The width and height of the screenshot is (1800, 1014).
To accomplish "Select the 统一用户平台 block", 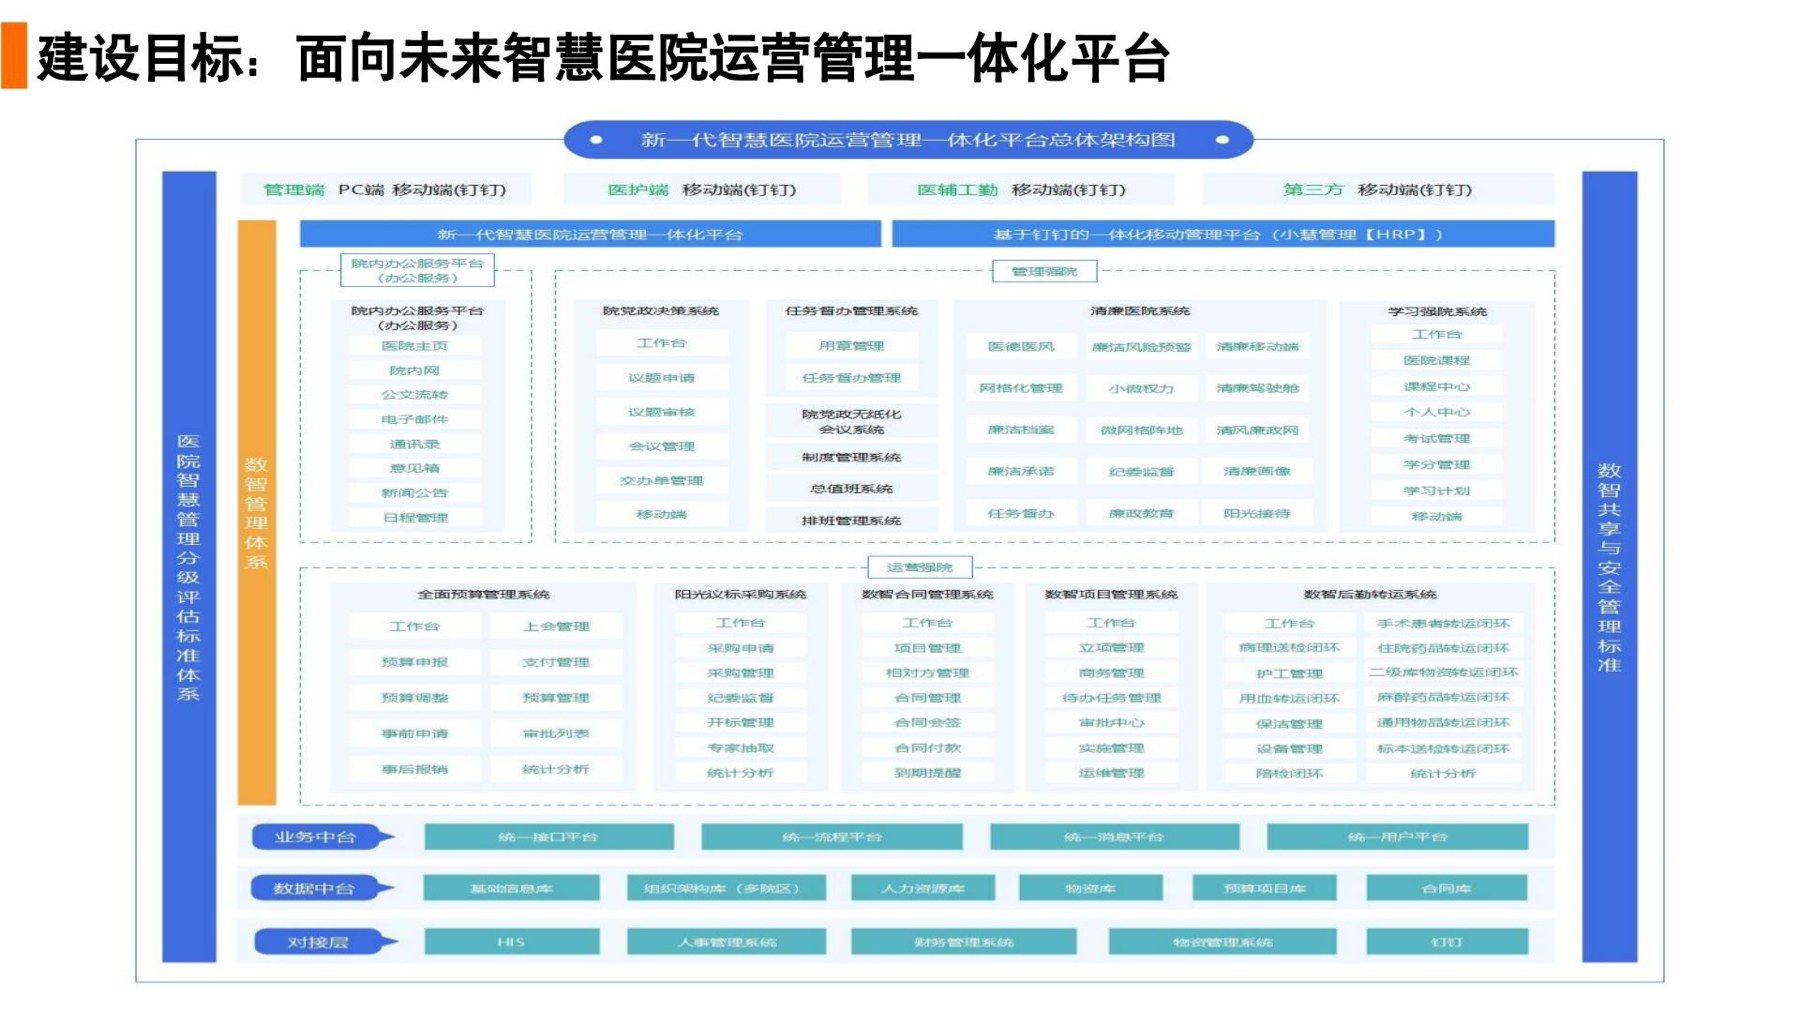I will click(1397, 837).
